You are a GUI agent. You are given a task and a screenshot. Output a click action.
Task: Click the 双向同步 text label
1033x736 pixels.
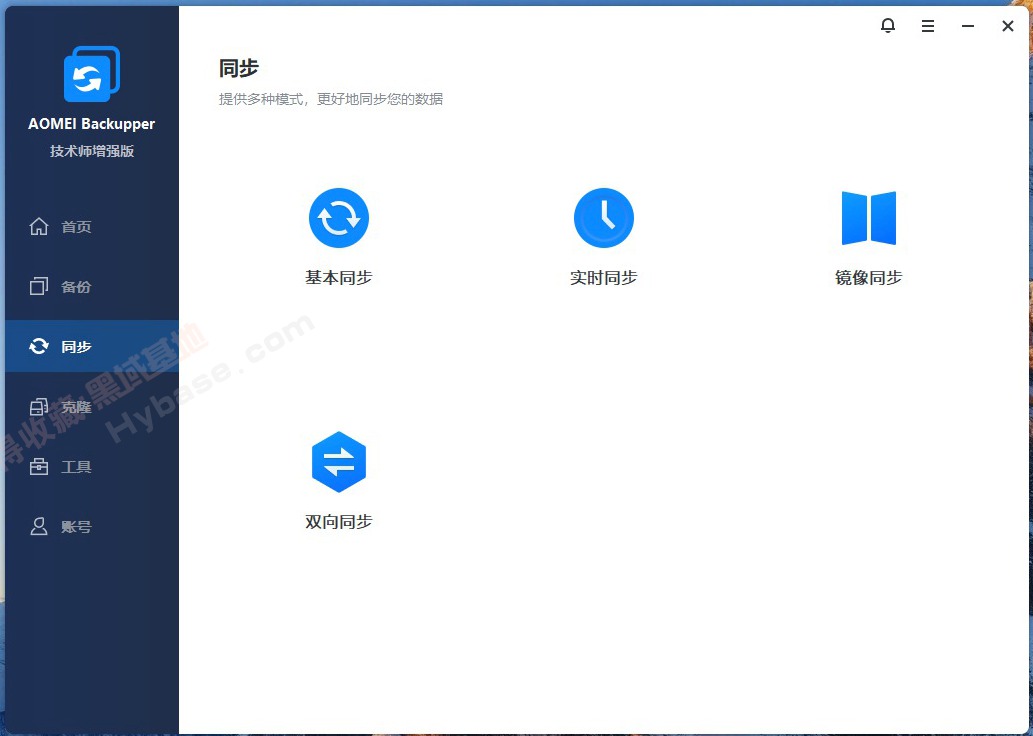coord(338,521)
